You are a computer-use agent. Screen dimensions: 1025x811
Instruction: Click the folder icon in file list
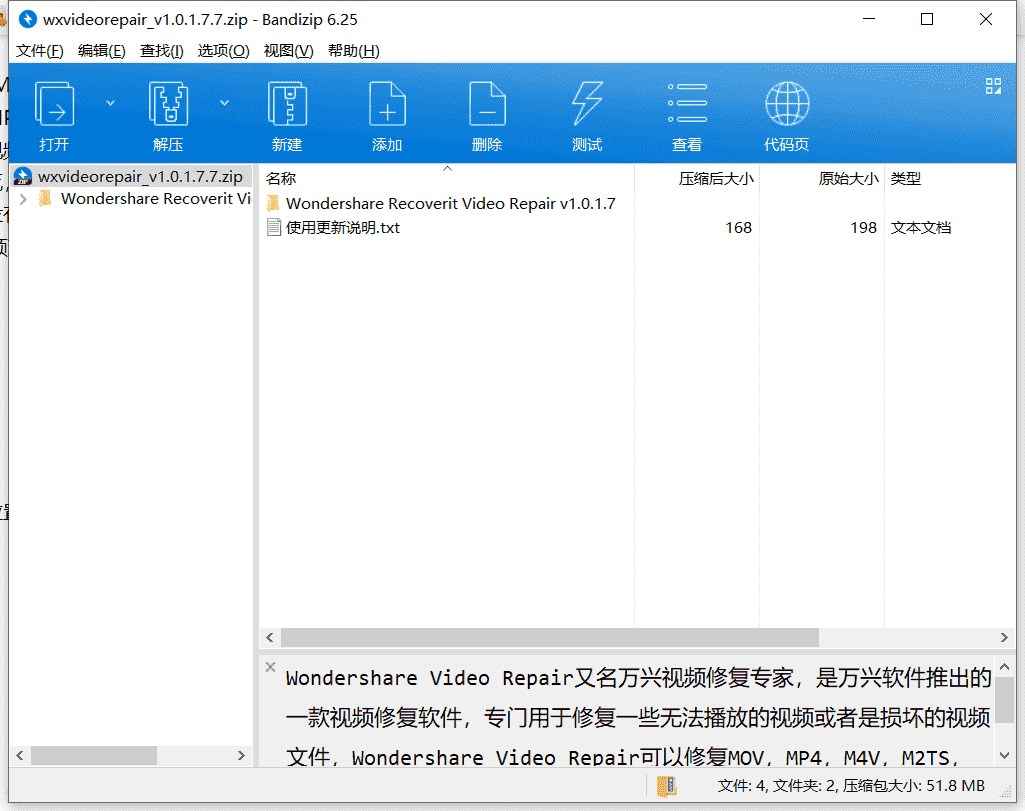pos(273,203)
